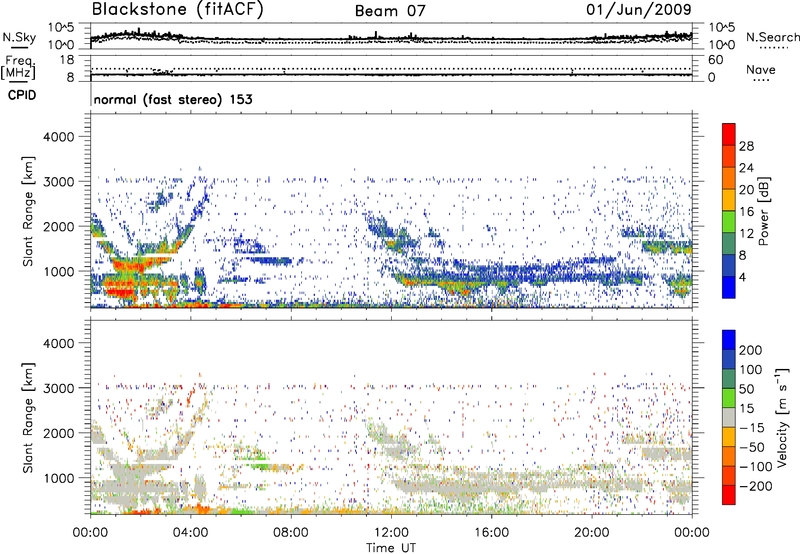Viewport: 800px width, 554px height.
Task: Click gray −15 to 15 segment of Velocity colorbar
Action: pos(729,417)
